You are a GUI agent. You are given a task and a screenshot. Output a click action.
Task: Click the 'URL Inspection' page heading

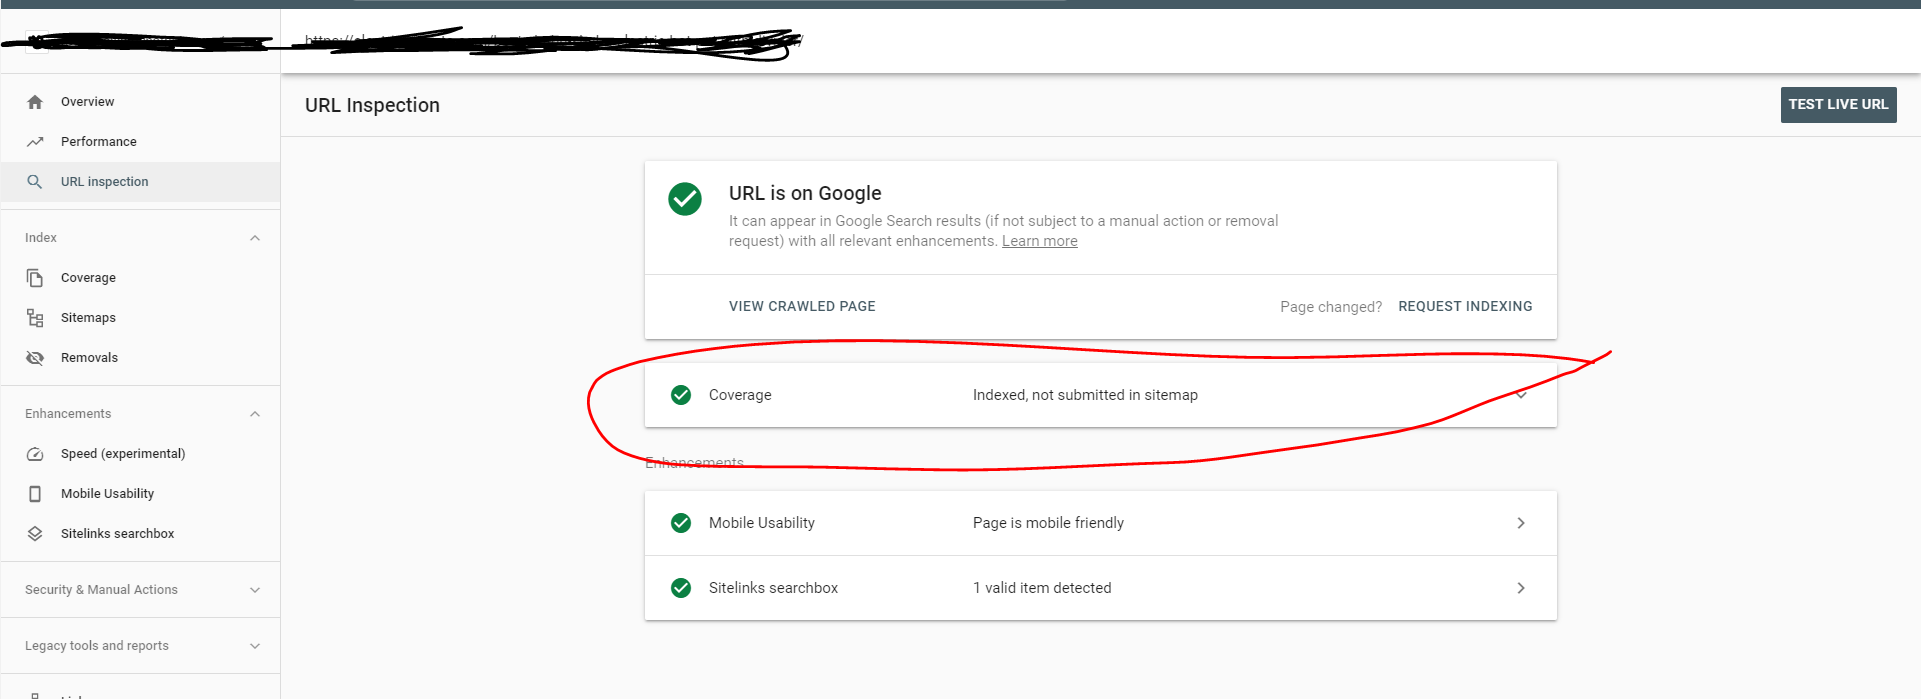click(372, 105)
